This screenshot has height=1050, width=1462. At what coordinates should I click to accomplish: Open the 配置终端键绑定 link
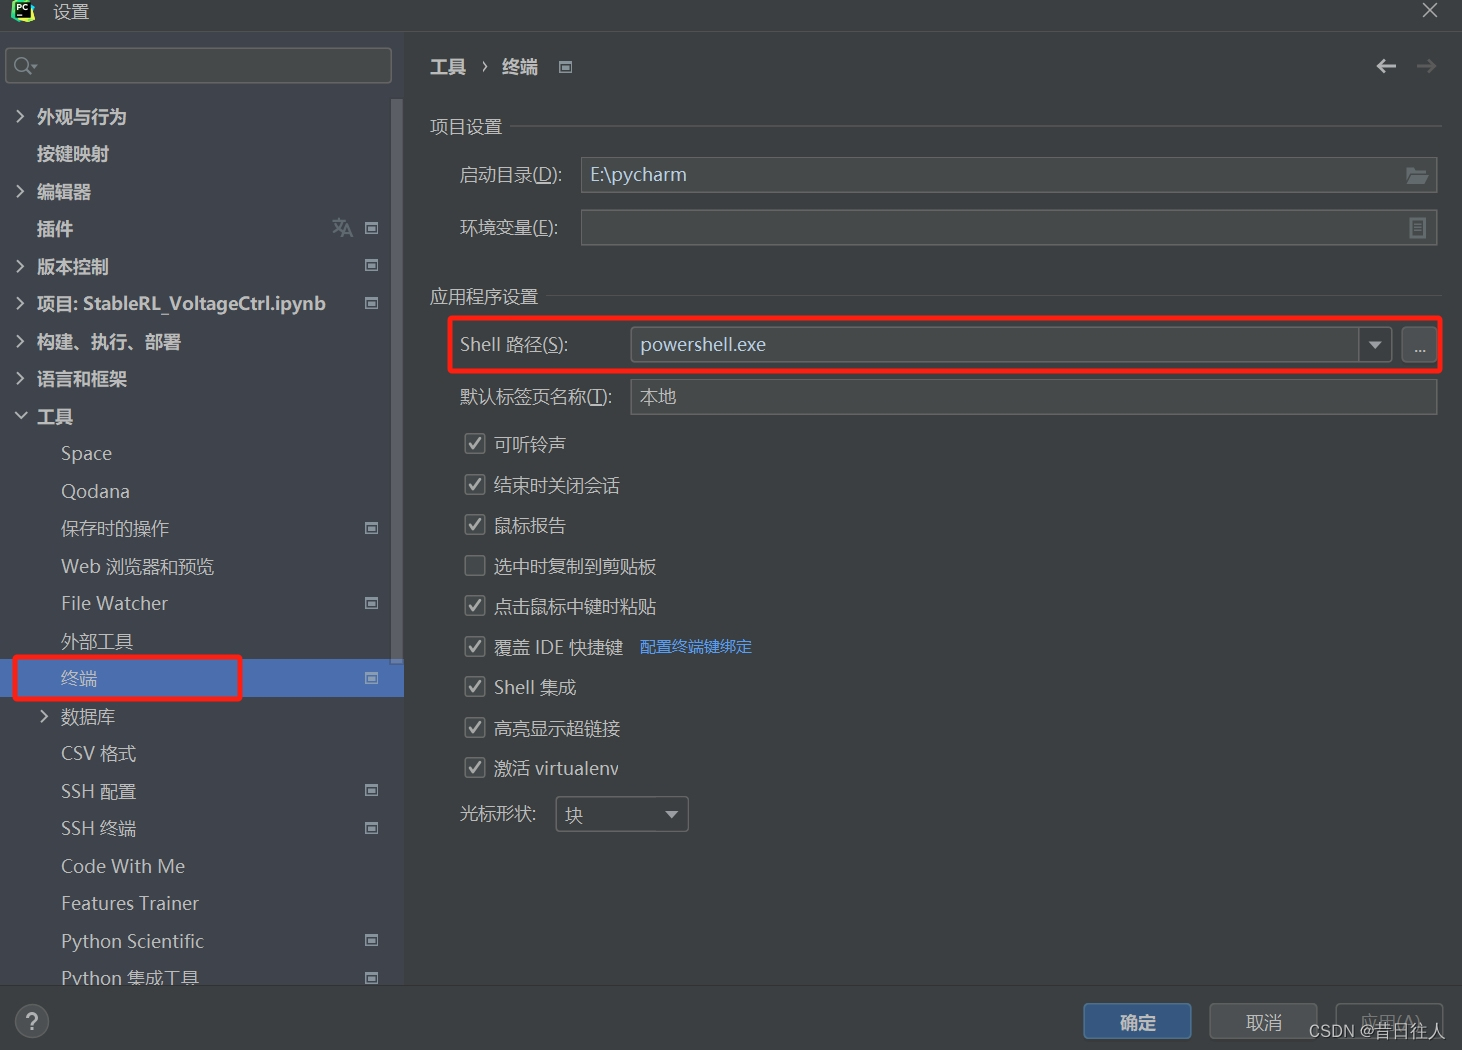695,646
